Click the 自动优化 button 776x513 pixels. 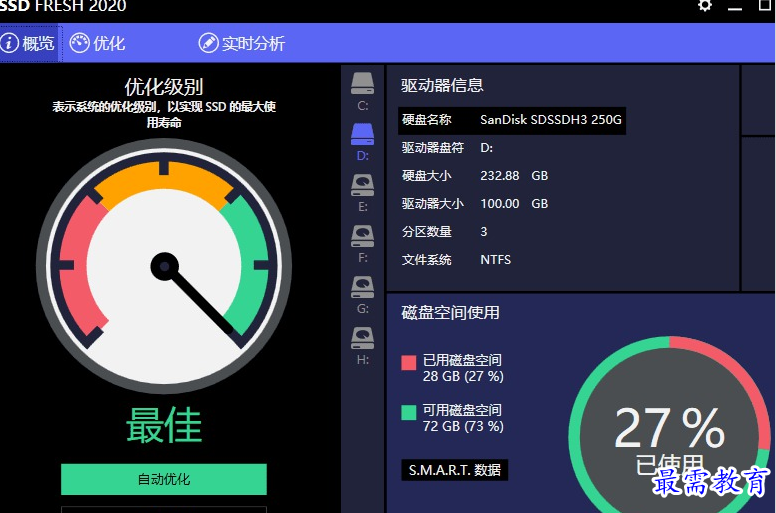tap(164, 479)
